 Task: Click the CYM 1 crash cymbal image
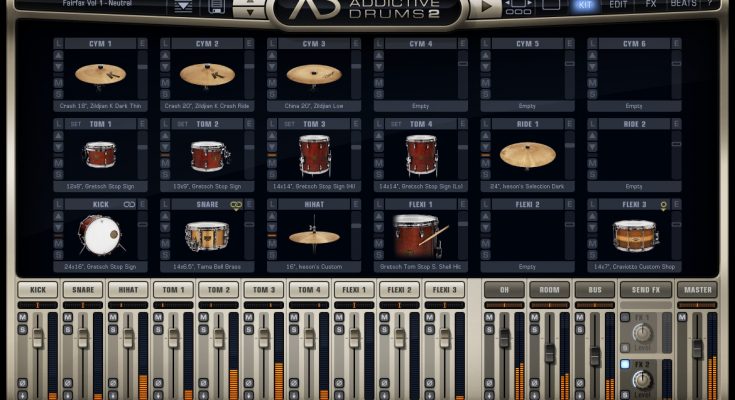point(99,73)
